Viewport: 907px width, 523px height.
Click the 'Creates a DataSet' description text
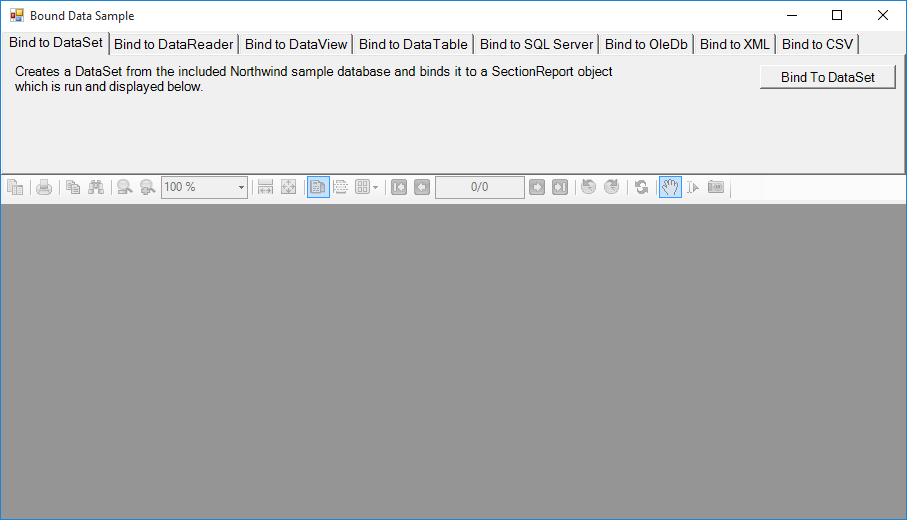tap(314, 79)
